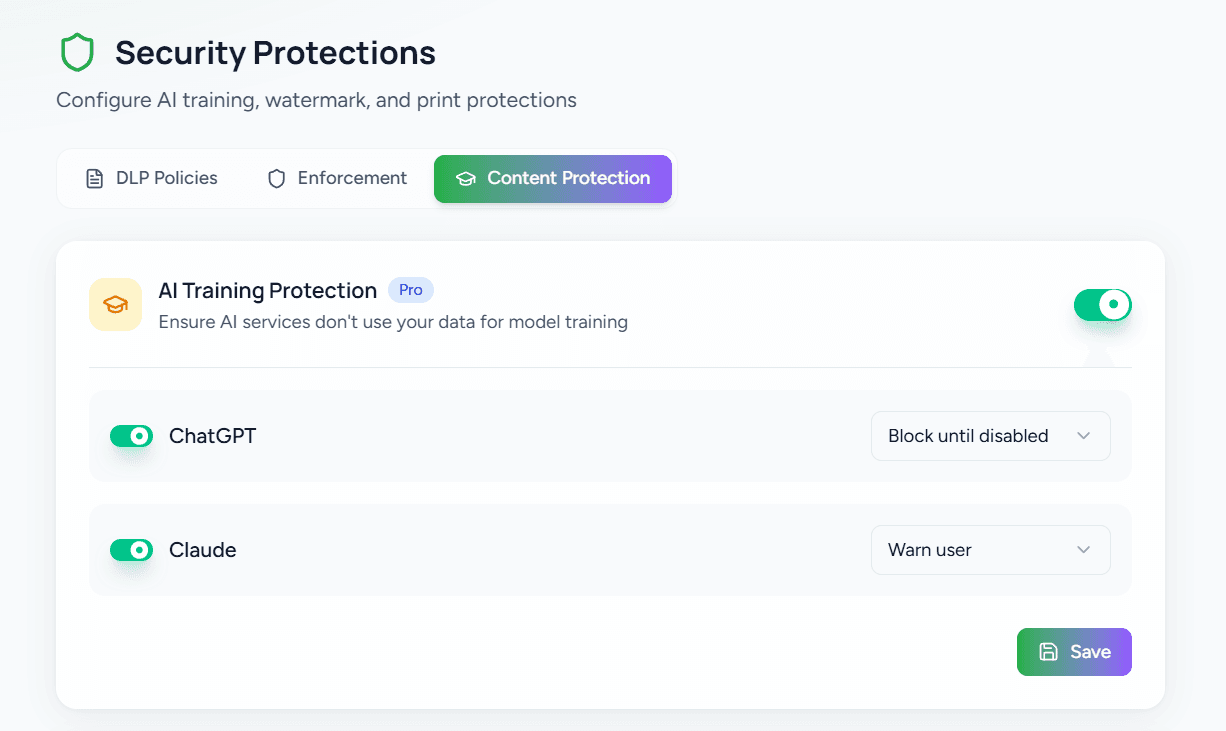Click the graduation cap icon on Content Protection tab
Viewport: 1226px width, 731px height.
click(x=465, y=178)
